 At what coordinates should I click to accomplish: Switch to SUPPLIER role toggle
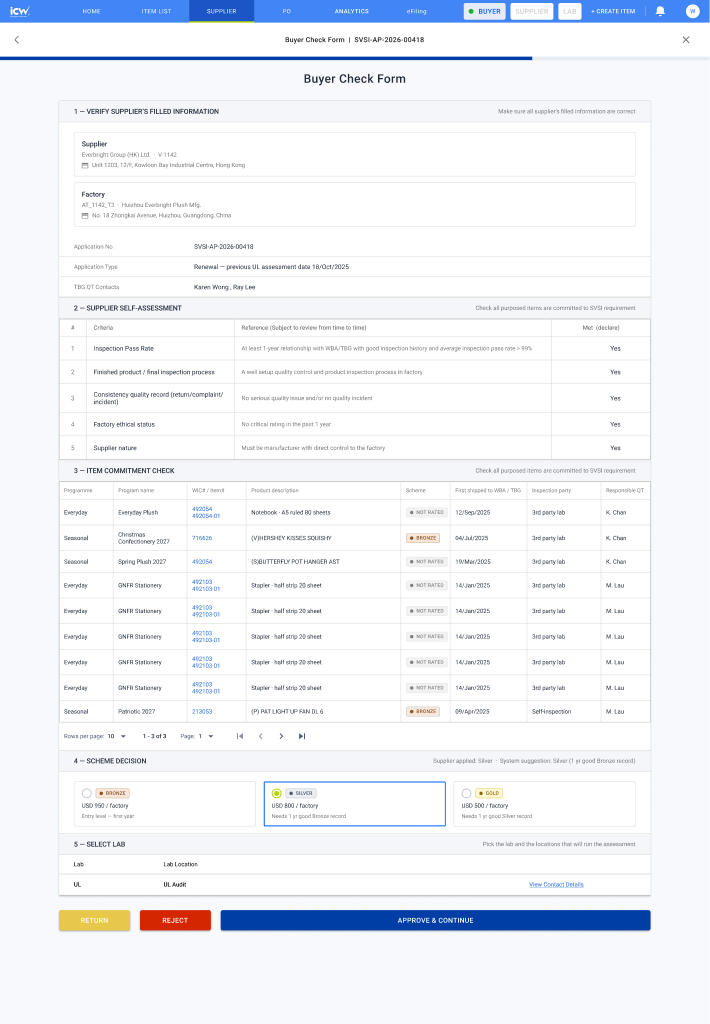click(532, 11)
